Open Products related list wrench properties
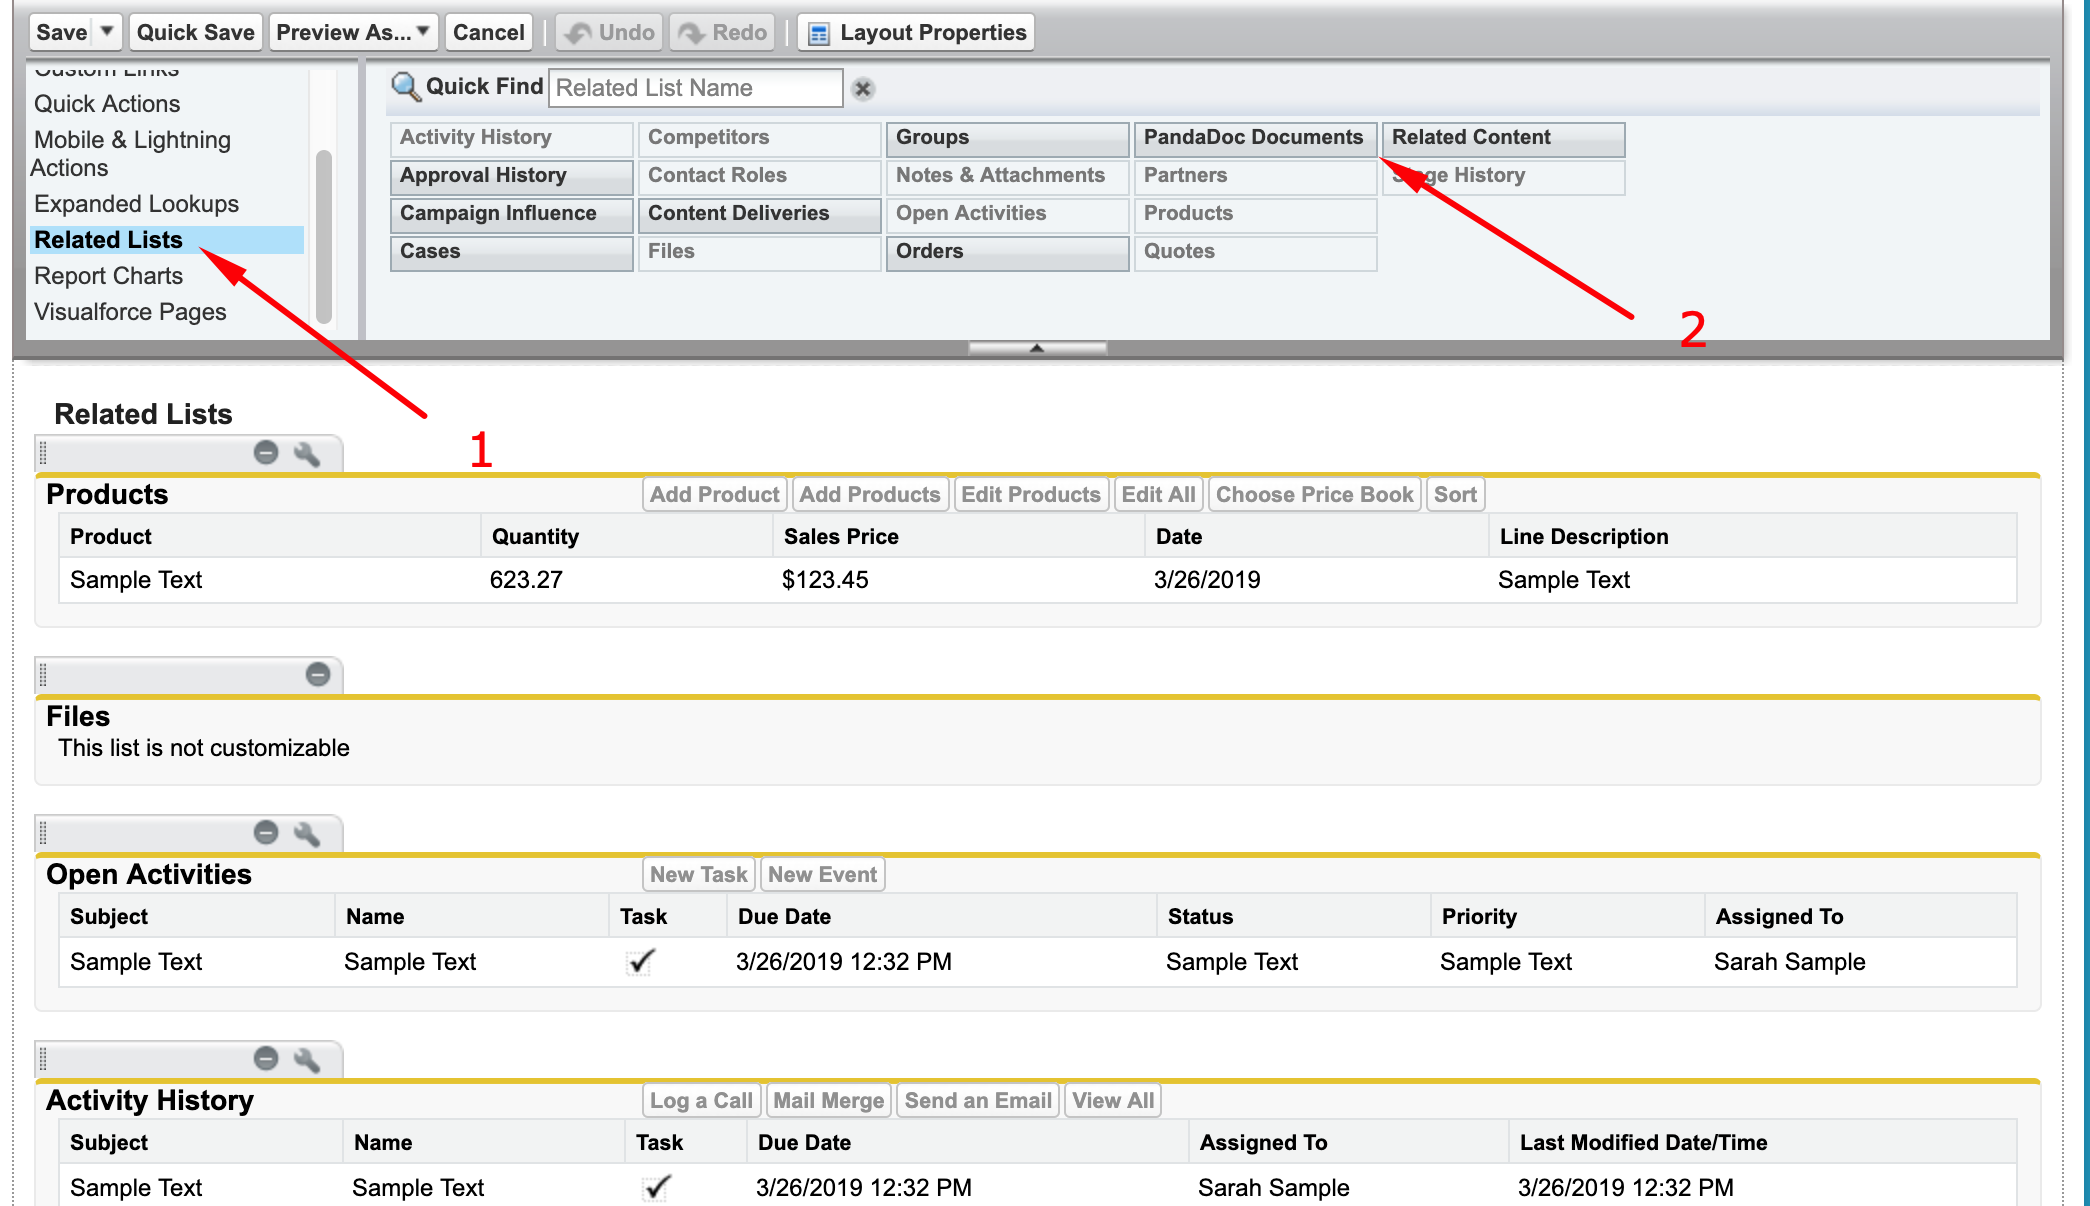The height and width of the screenshot is (1206, 2090). coord(307,454)
